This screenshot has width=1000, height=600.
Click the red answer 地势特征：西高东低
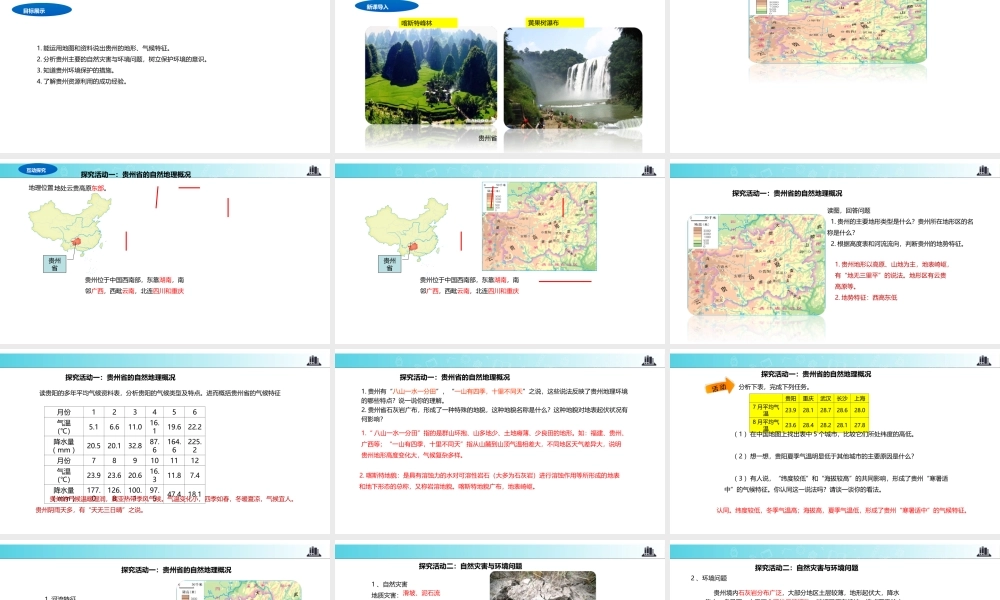(x=865, y=297)
